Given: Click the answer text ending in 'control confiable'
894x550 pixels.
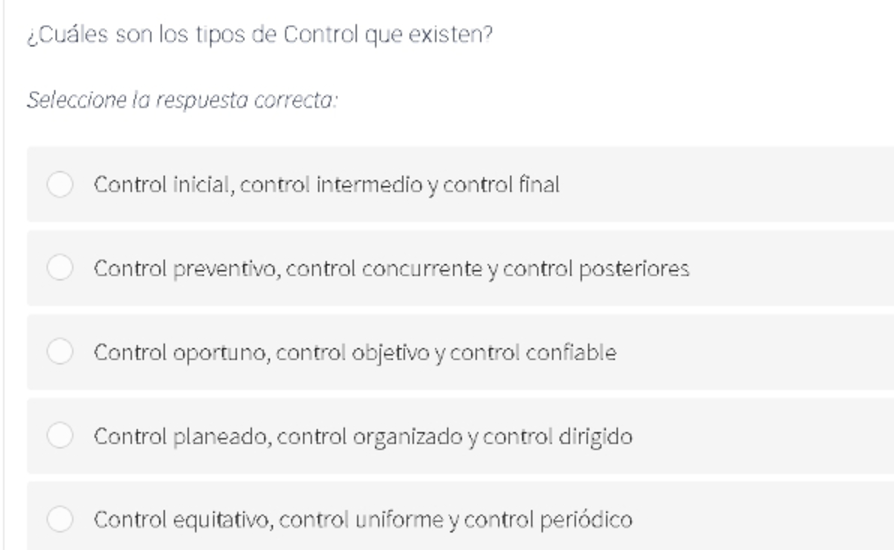Looking at the screenshot, I should (355, 352).
